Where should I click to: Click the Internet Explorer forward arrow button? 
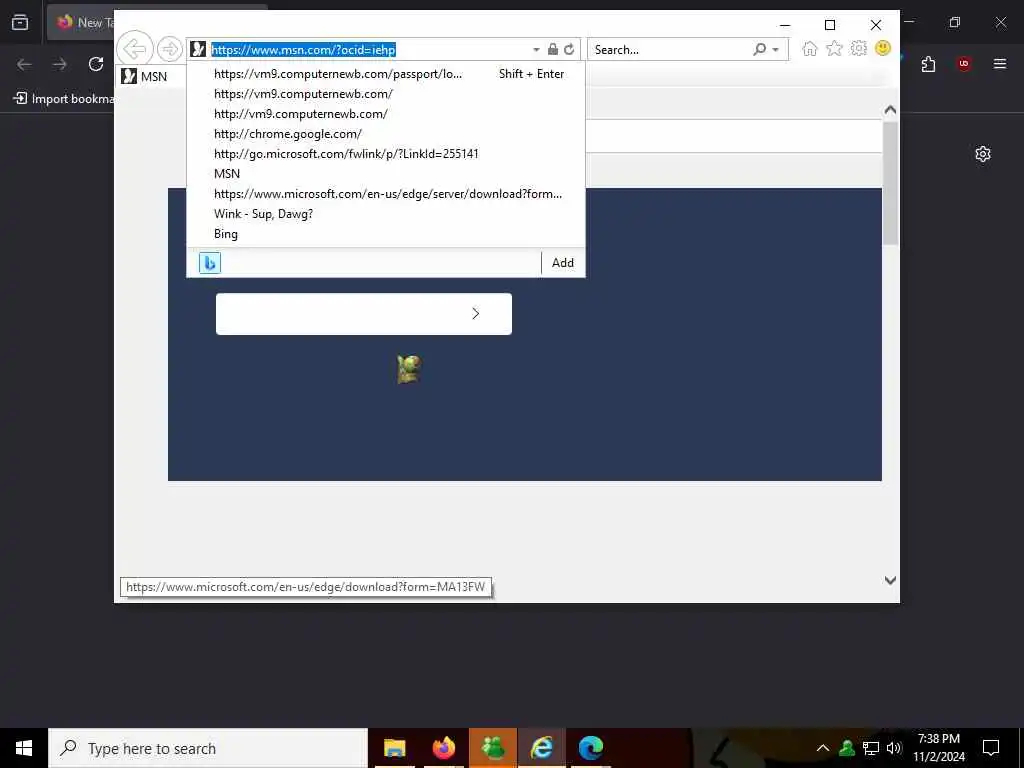click(x=170, y=49)
